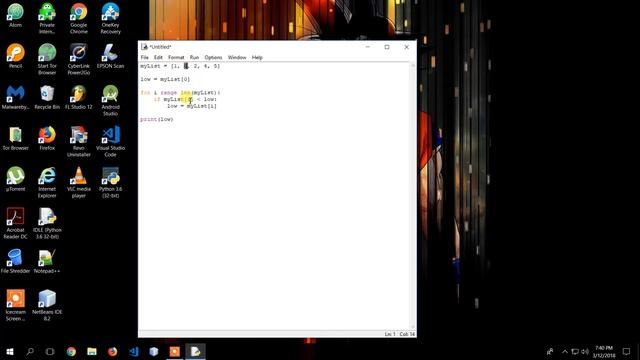Image resolution: width=640 pixels, height=360 pixels.
Task: Minimize the IDLE editor window
Action: click(x=367, y=47)
